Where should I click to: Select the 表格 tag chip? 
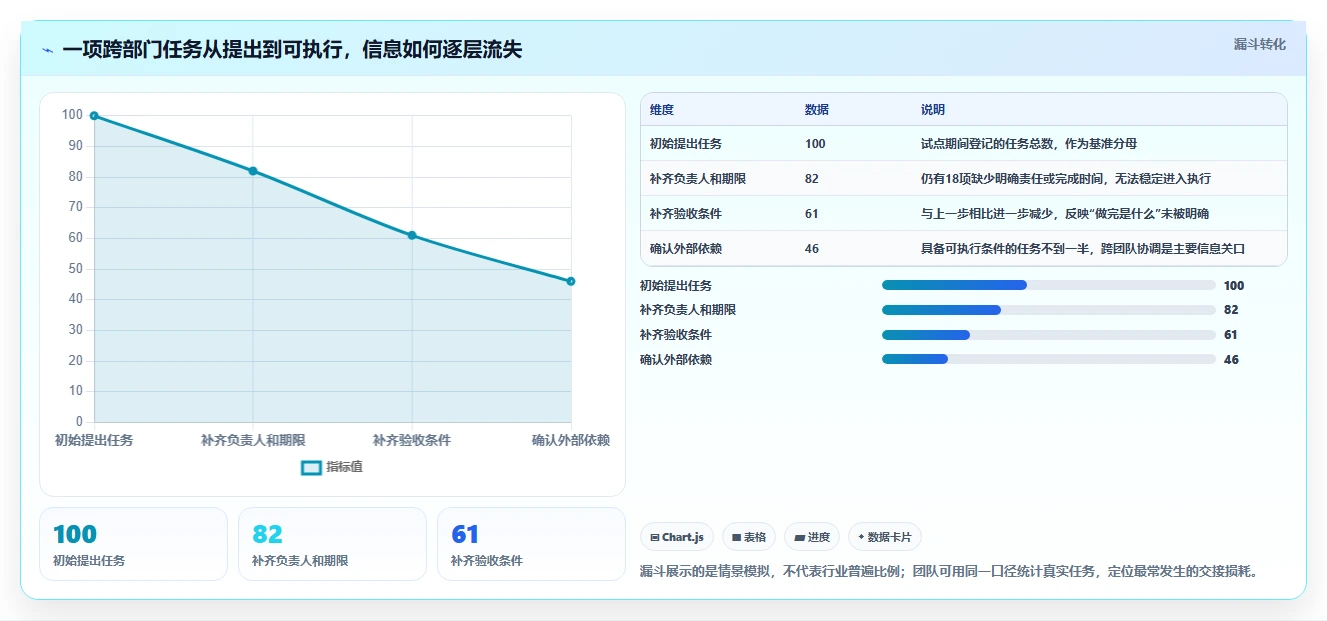click(x=749, y=537)
